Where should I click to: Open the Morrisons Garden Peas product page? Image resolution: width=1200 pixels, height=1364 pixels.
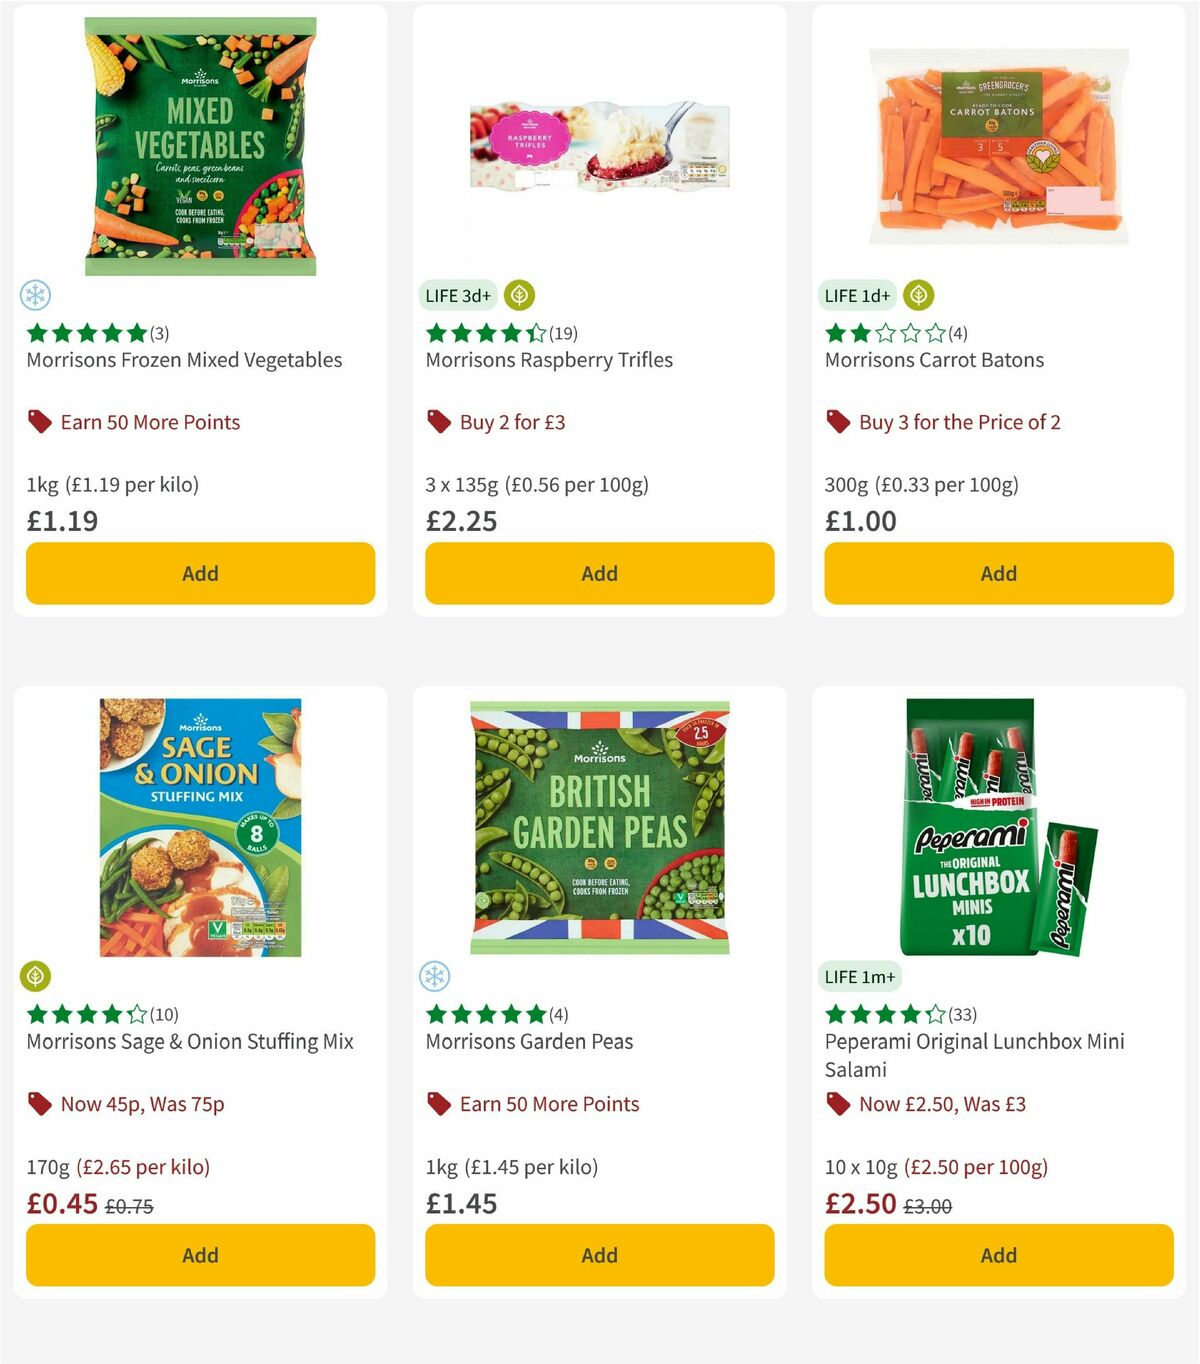pos(529,1041)
